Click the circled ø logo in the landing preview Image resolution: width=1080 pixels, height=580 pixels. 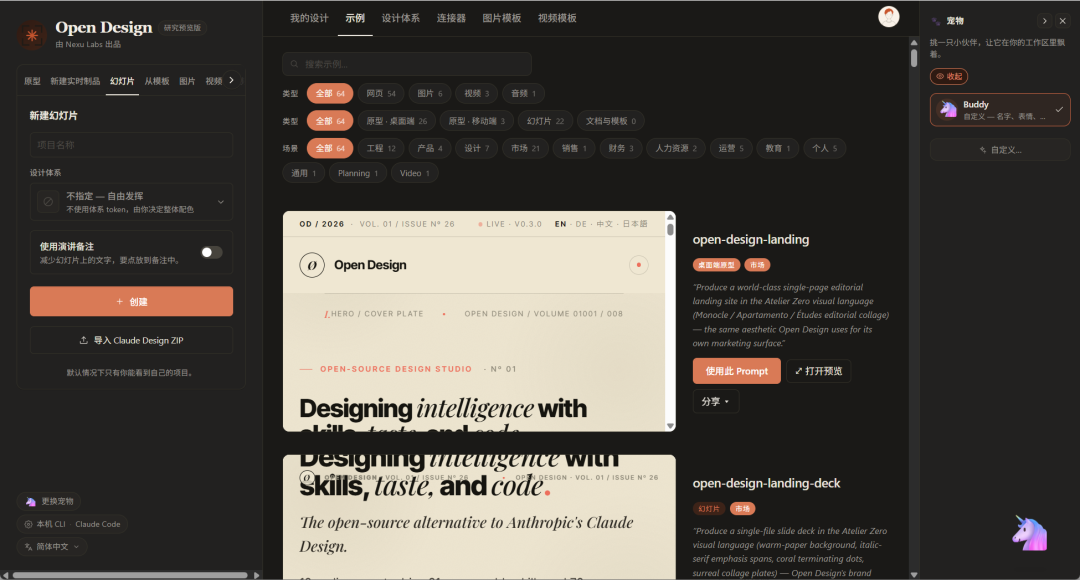pos(312,265)
